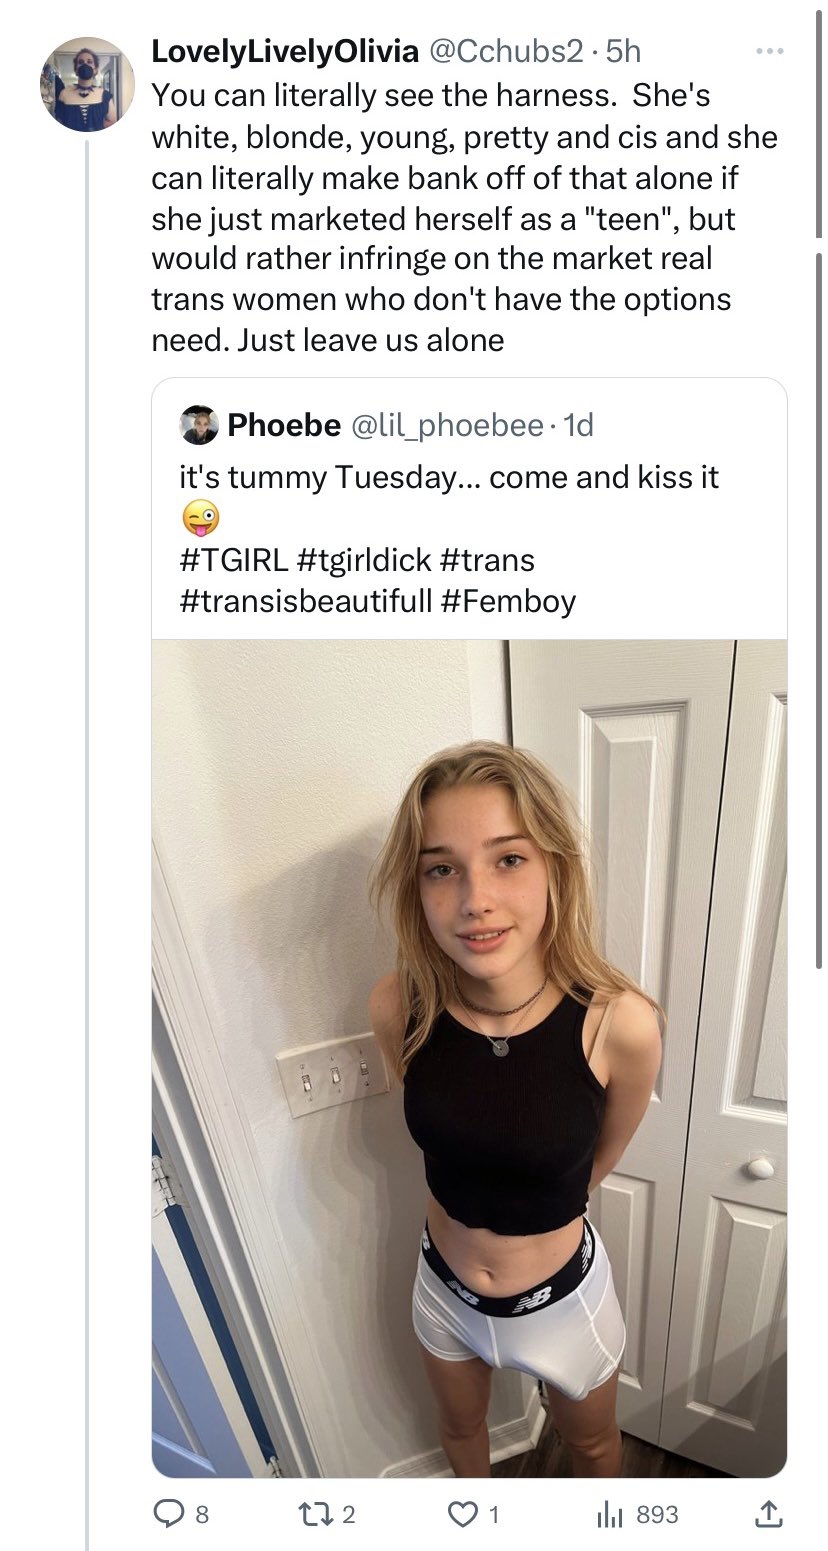Click the Phoebe display name
Image resolution: width=828 pixels, height=1551 pixels.
pos(284,425)
